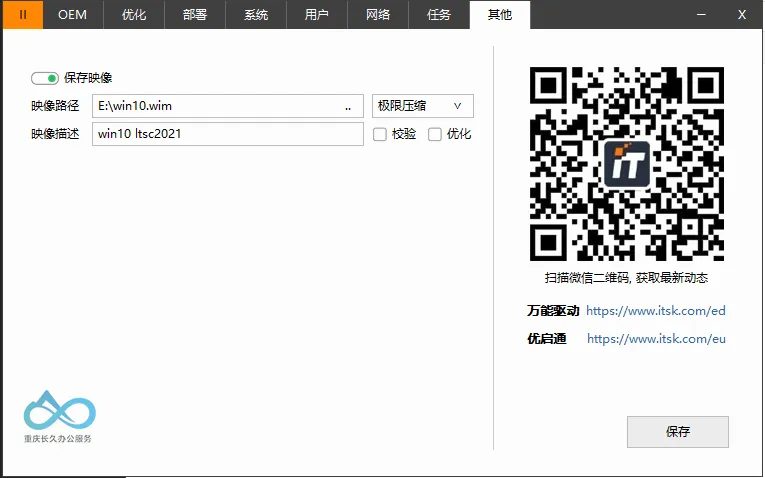Open the 部署 tab

tap(195, 15)
